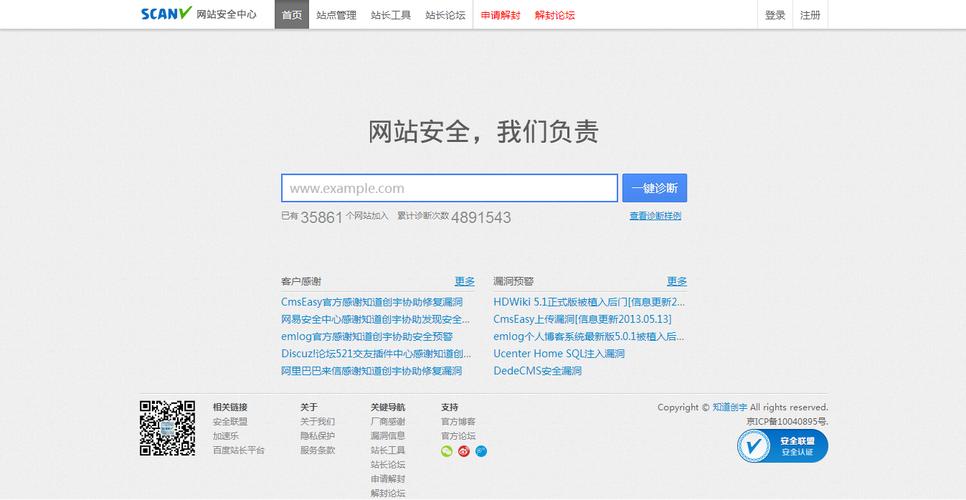Click footer link 隐私保护
This screenshot has height=500, width=966.
pos(317,436)
